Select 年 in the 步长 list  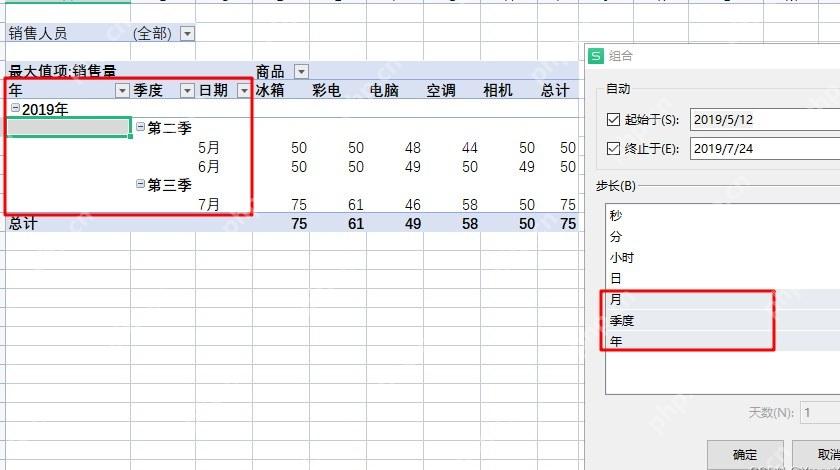tap(723, 341)
